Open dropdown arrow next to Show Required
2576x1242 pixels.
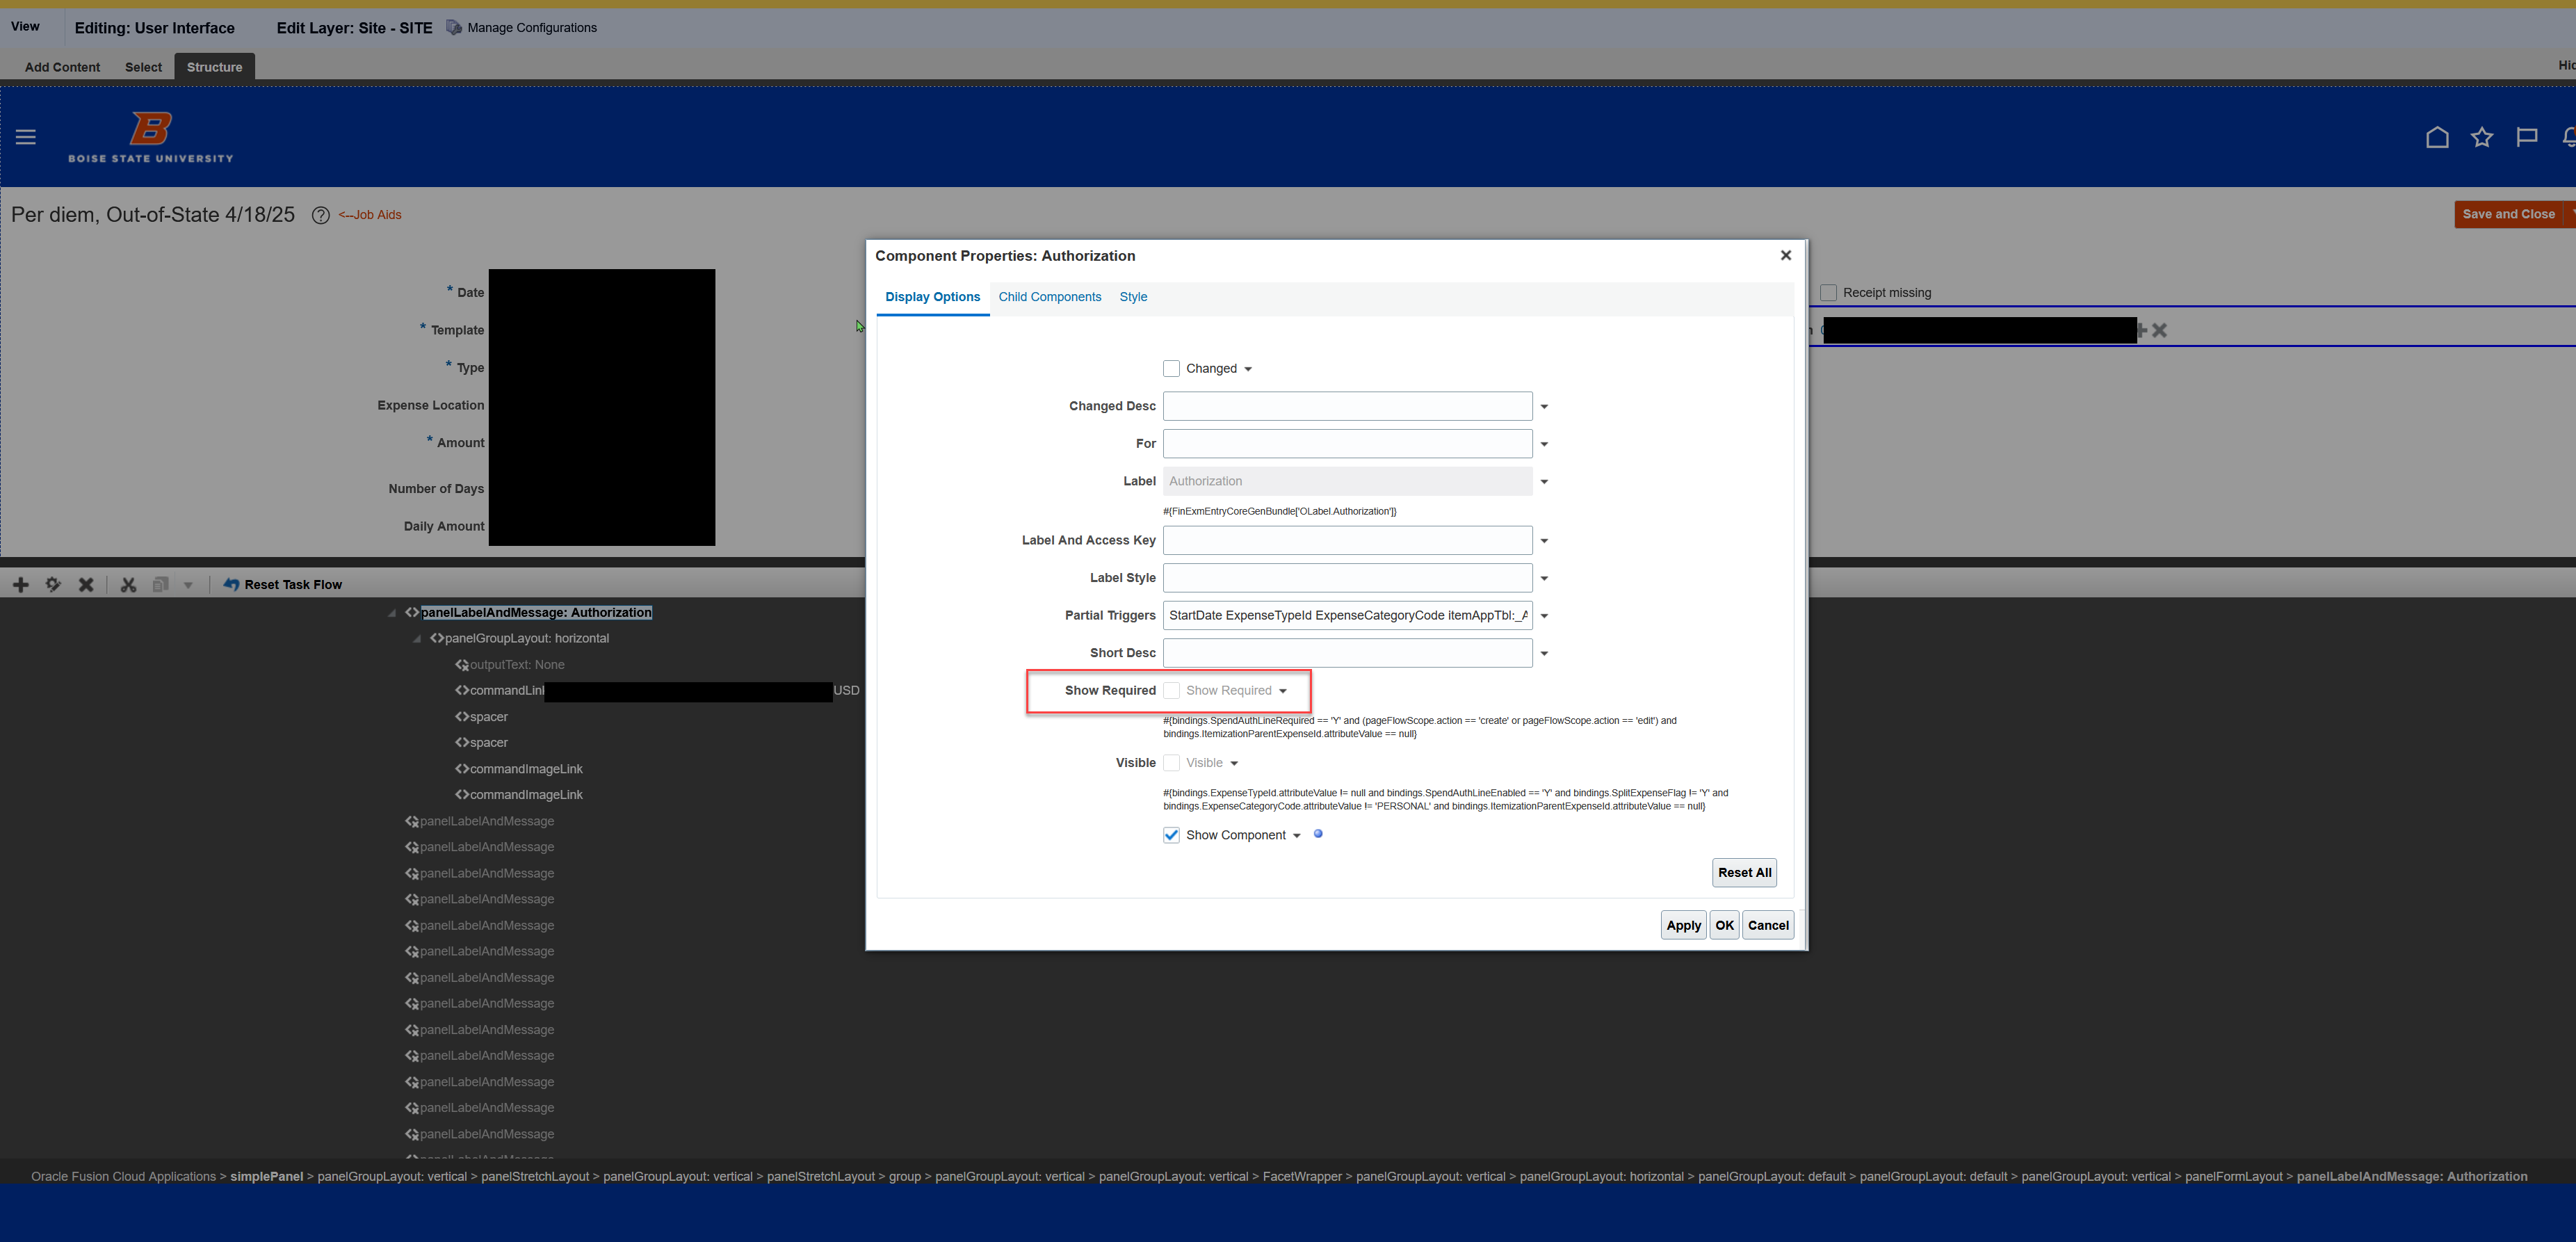click(1283, 692)
